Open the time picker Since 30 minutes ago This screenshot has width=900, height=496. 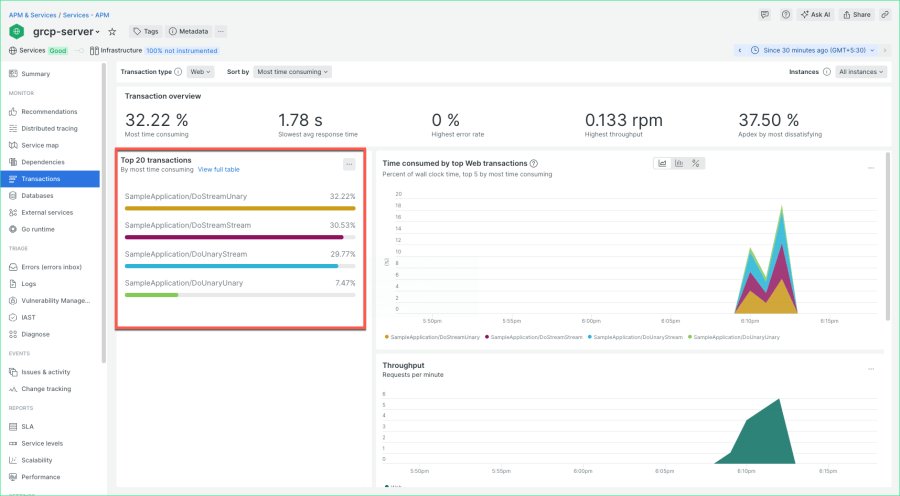tap(812, 50)
